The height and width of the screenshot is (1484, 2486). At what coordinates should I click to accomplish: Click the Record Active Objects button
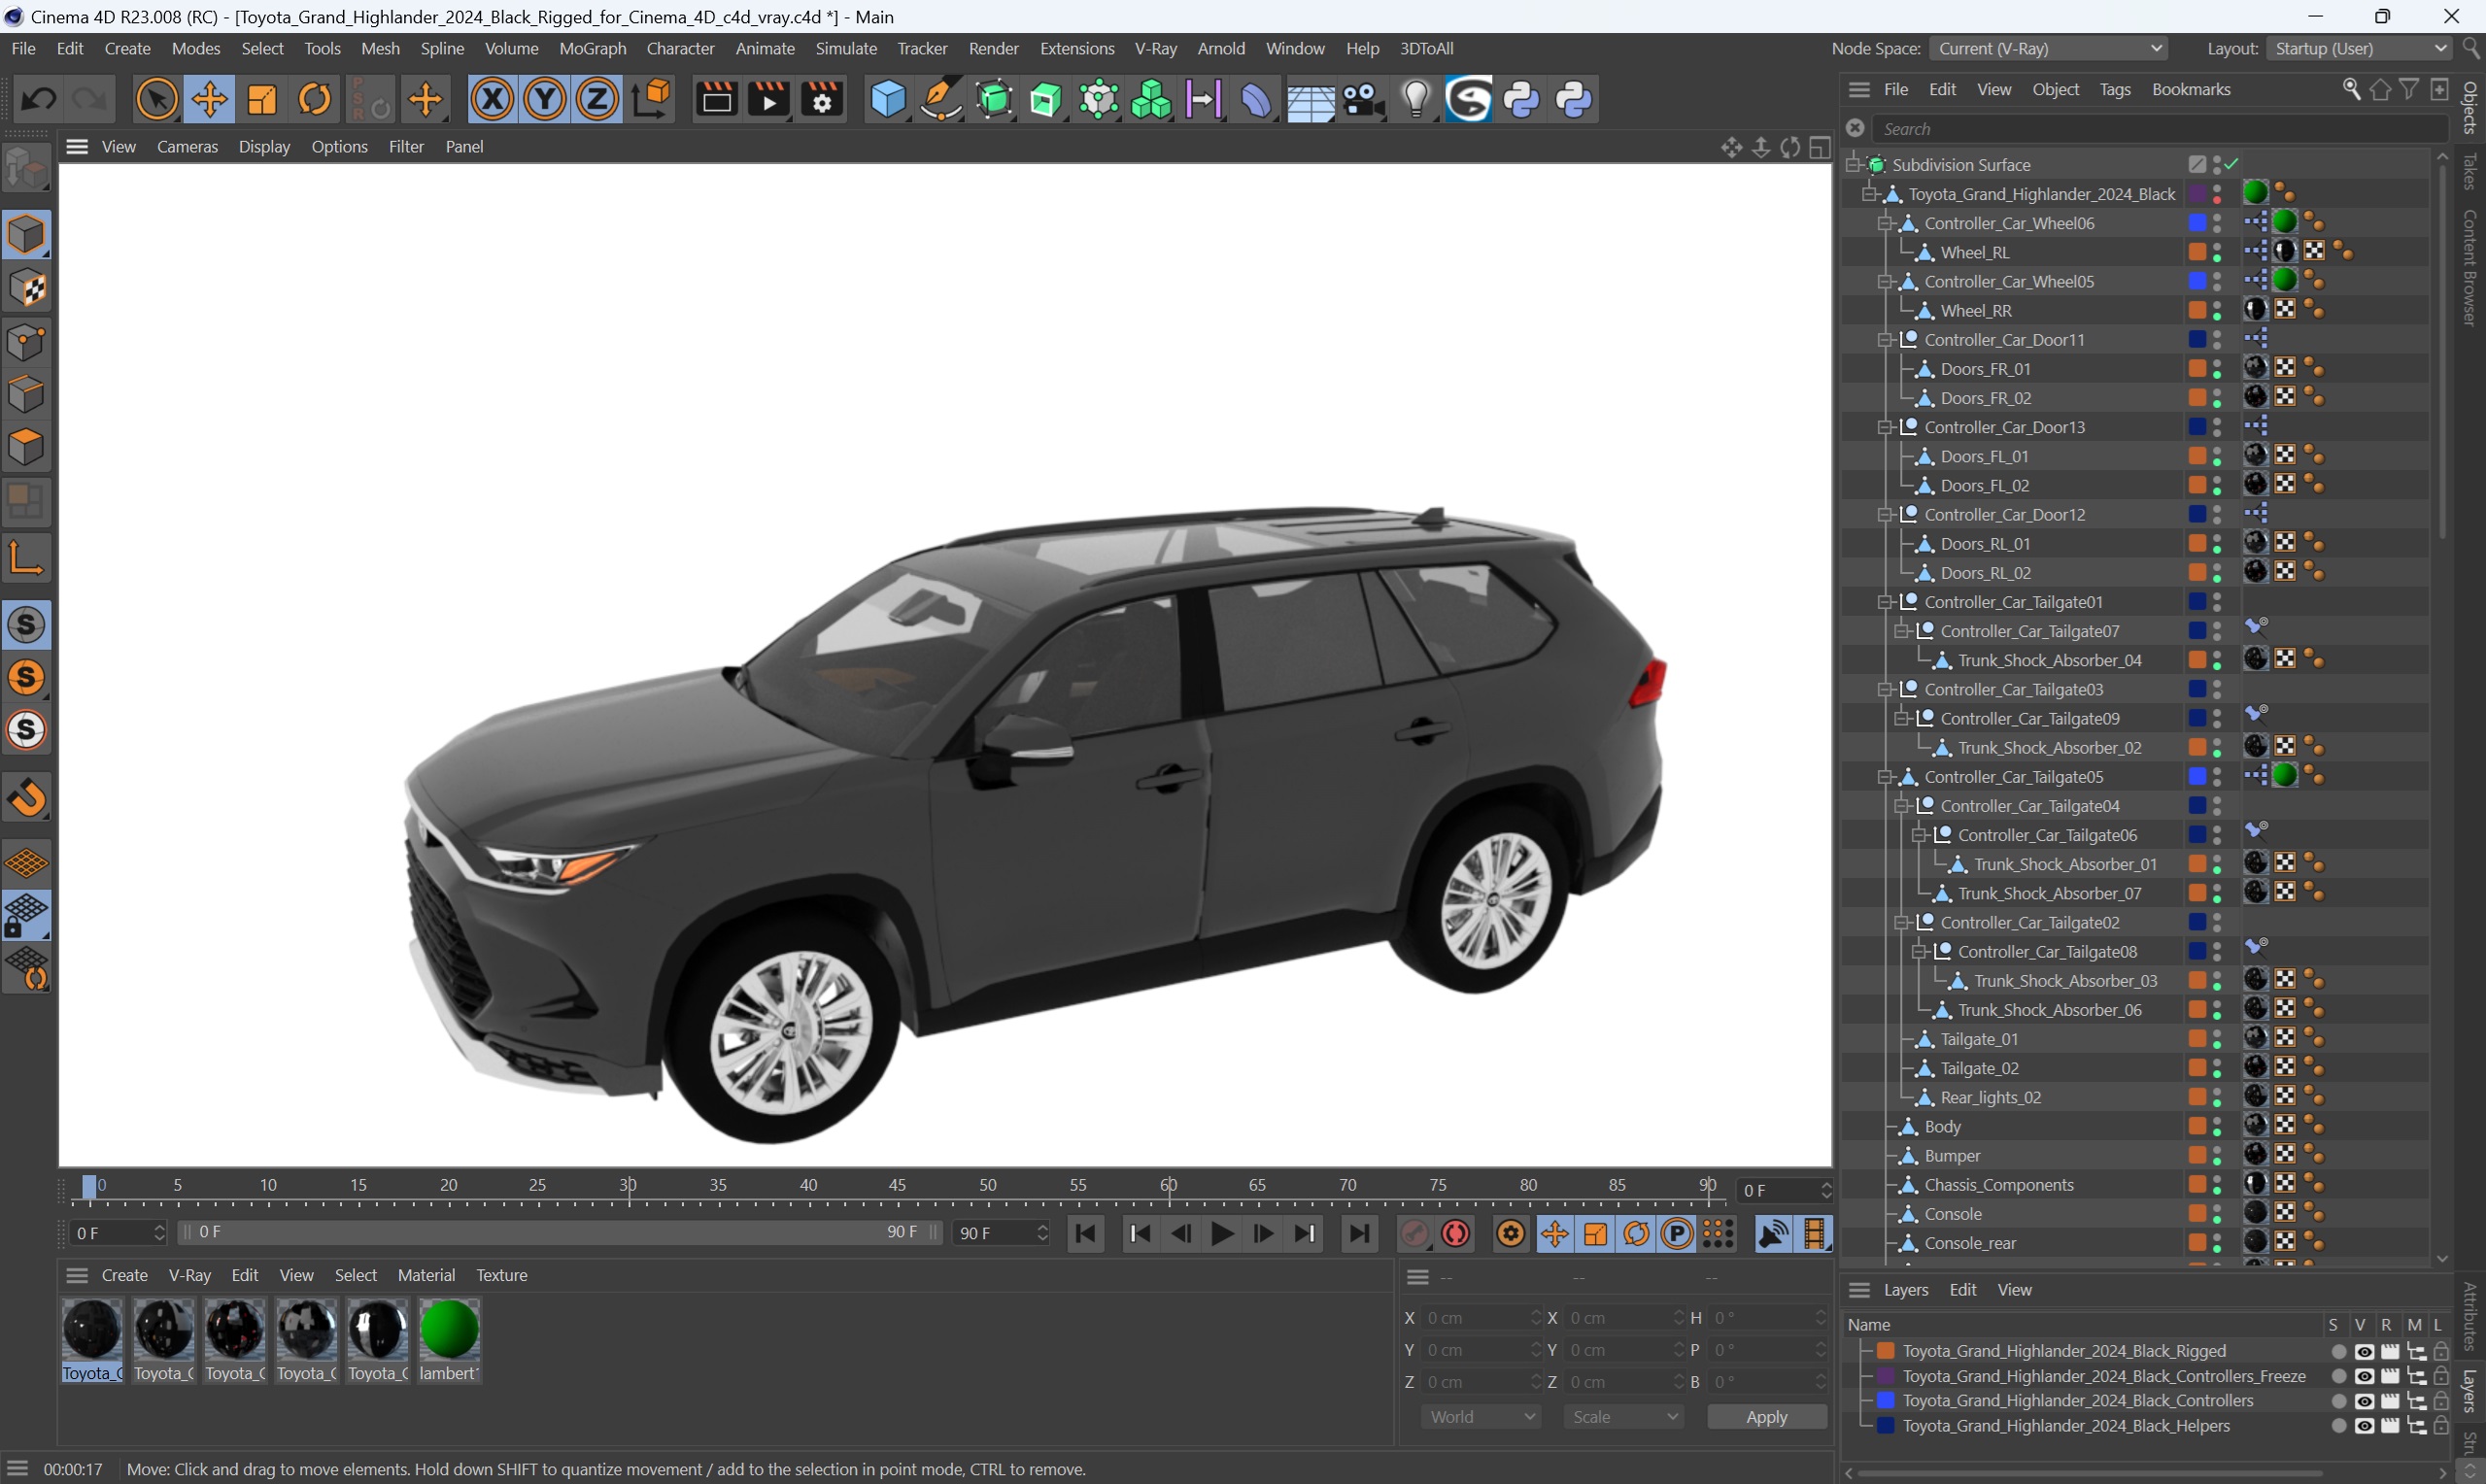(1414, 1234)
